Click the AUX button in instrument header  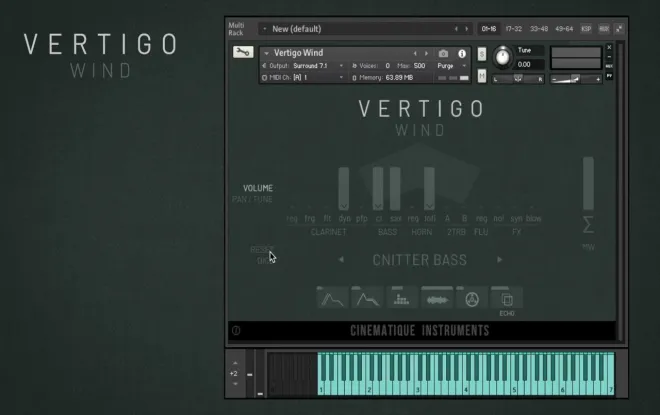tap(609, 66)
